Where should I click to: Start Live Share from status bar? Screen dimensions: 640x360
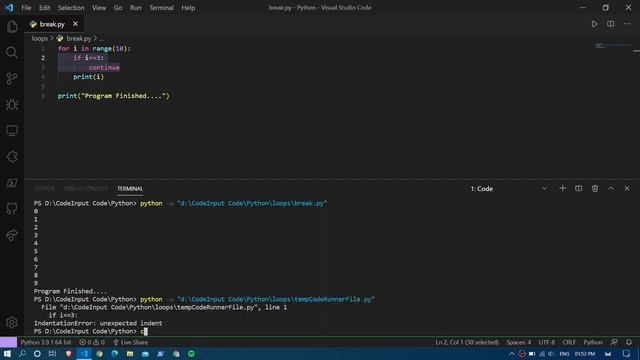click(131, 342)
